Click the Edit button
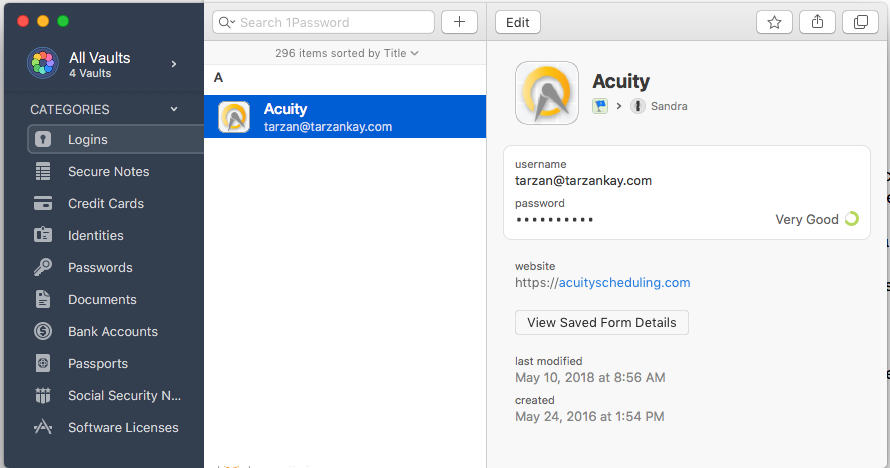The height and width of the screenshot is (468, 890). point(518,22)
